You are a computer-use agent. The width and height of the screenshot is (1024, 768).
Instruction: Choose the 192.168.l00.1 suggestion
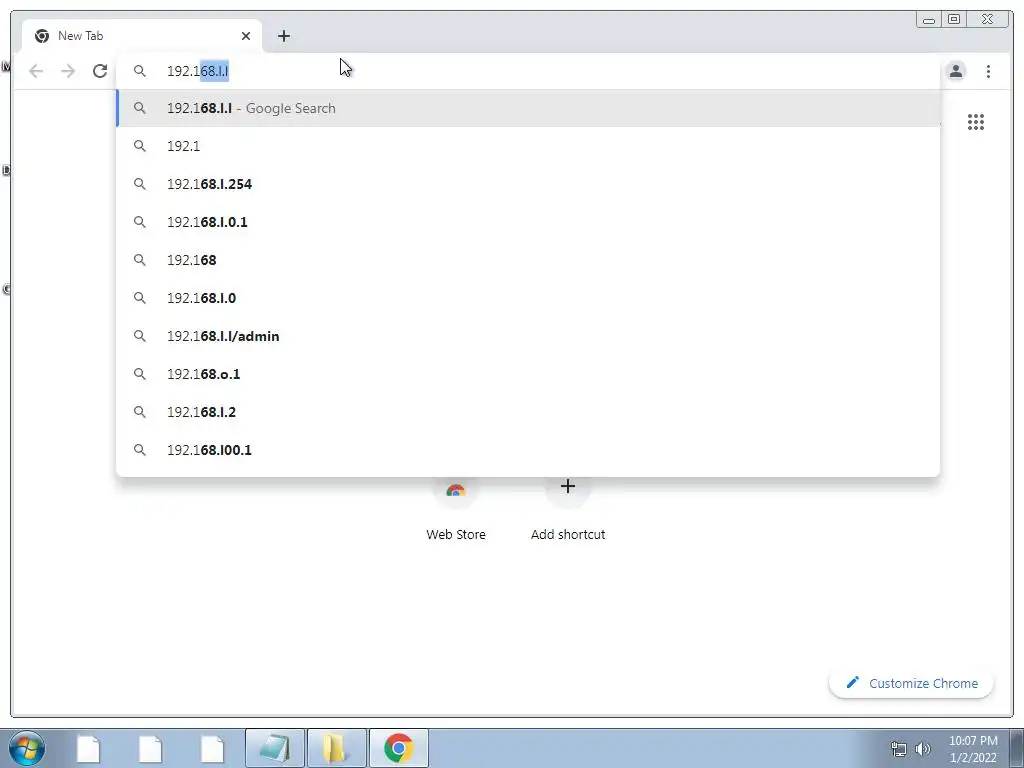click(528, 450)
